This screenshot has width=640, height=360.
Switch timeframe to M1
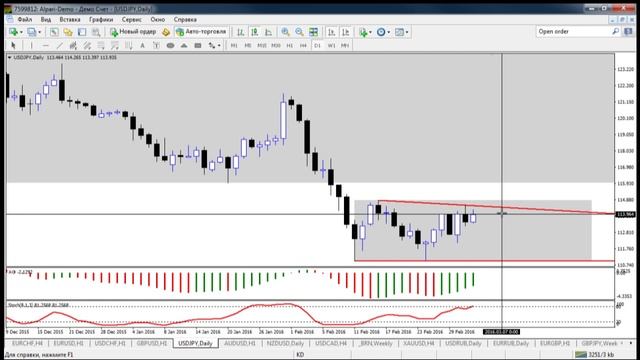(x=234, y=45)
